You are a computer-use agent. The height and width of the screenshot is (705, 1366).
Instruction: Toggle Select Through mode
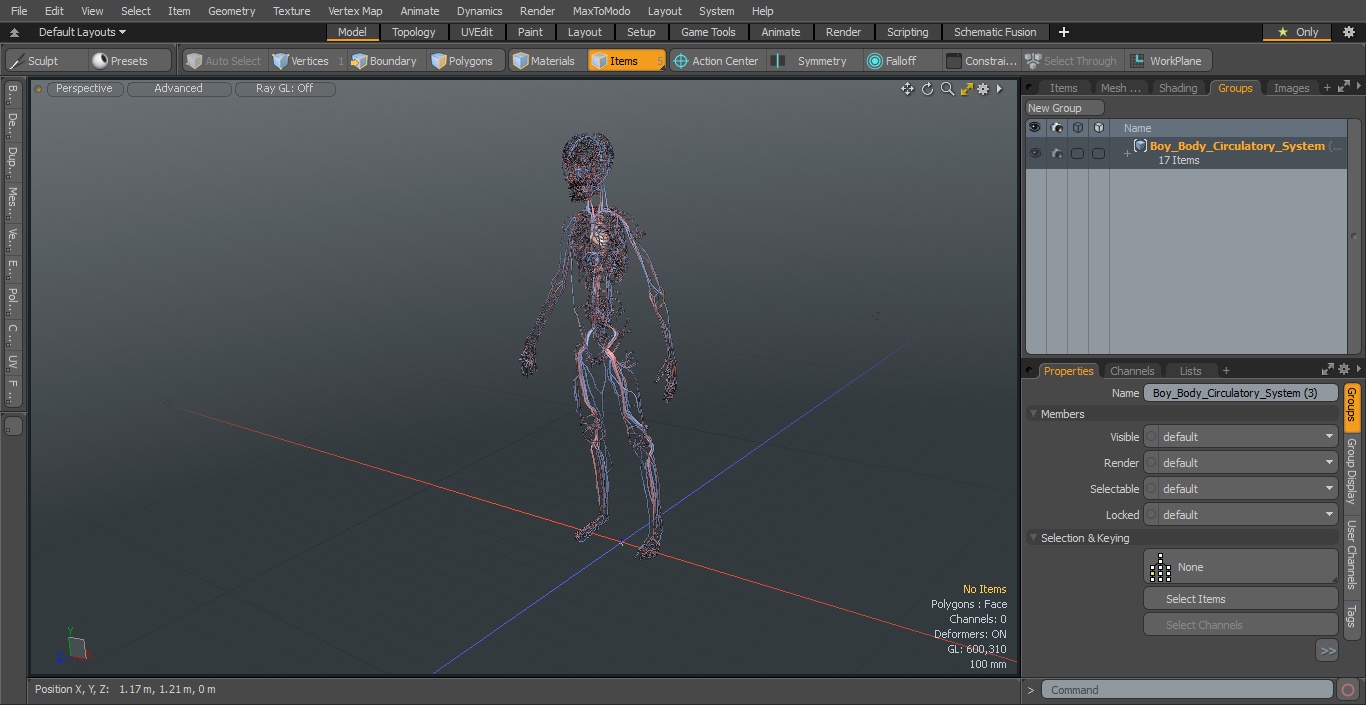click(x=1071, y=61)
